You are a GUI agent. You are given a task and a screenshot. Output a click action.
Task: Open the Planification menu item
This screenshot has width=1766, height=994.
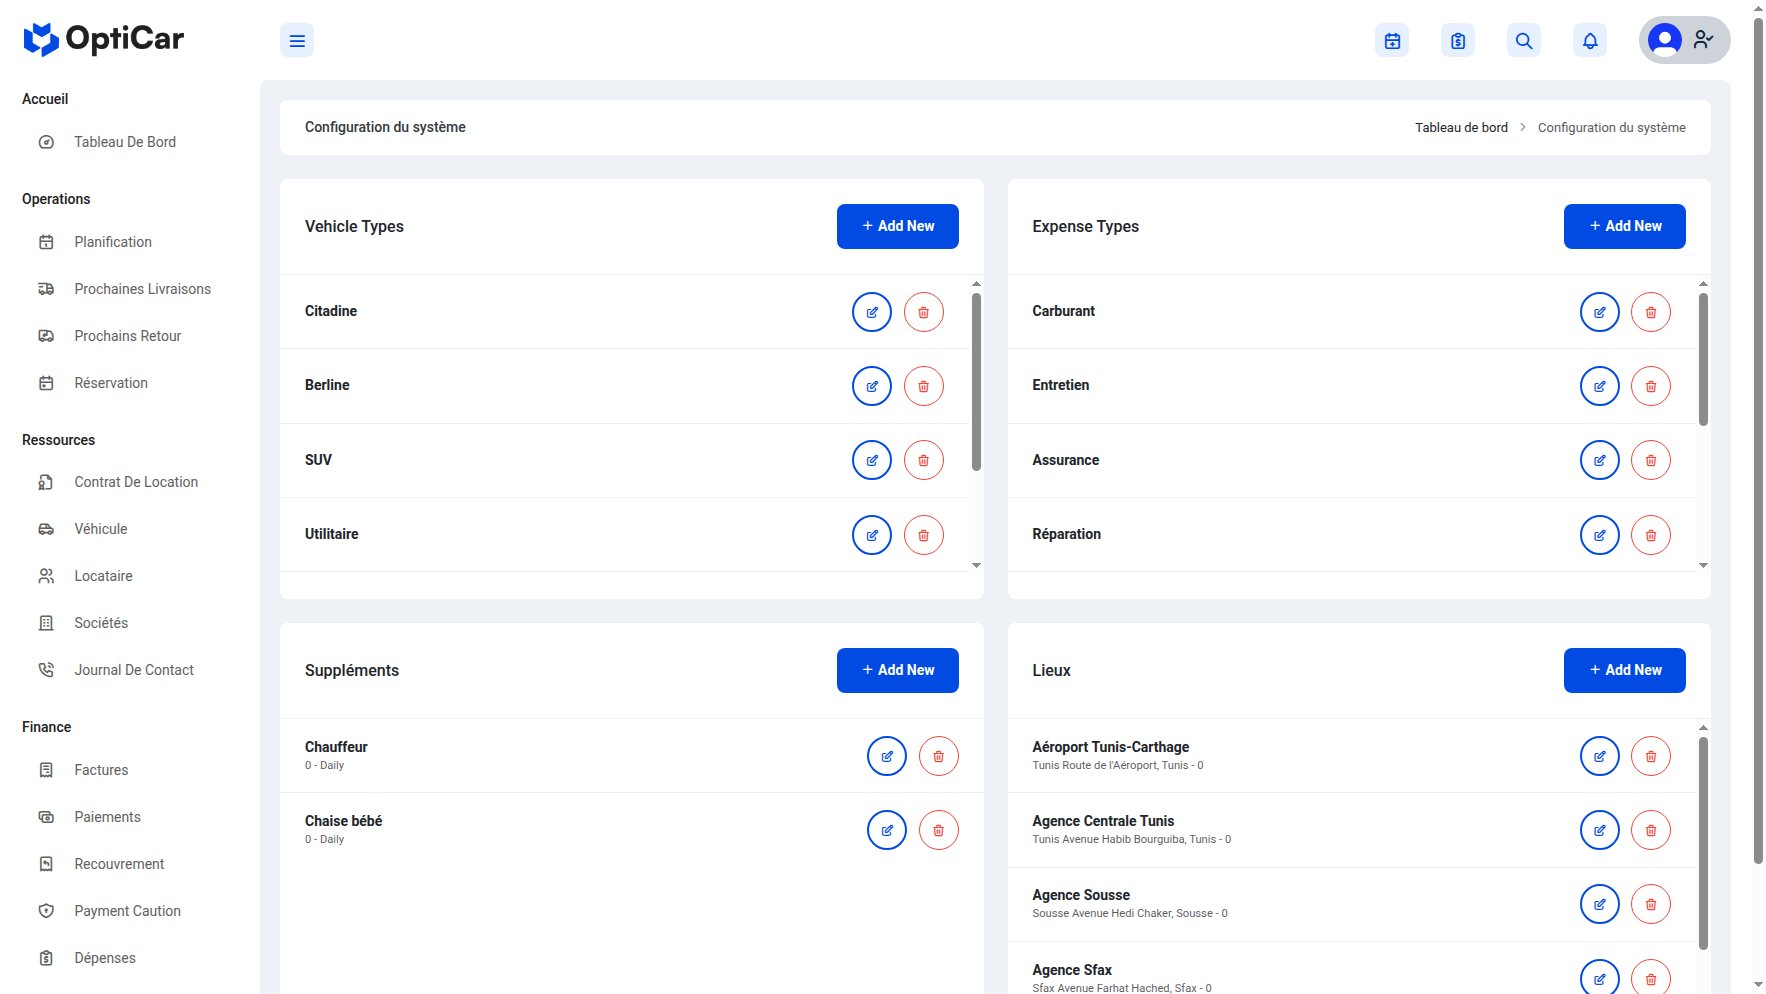(x=113, y=242)
